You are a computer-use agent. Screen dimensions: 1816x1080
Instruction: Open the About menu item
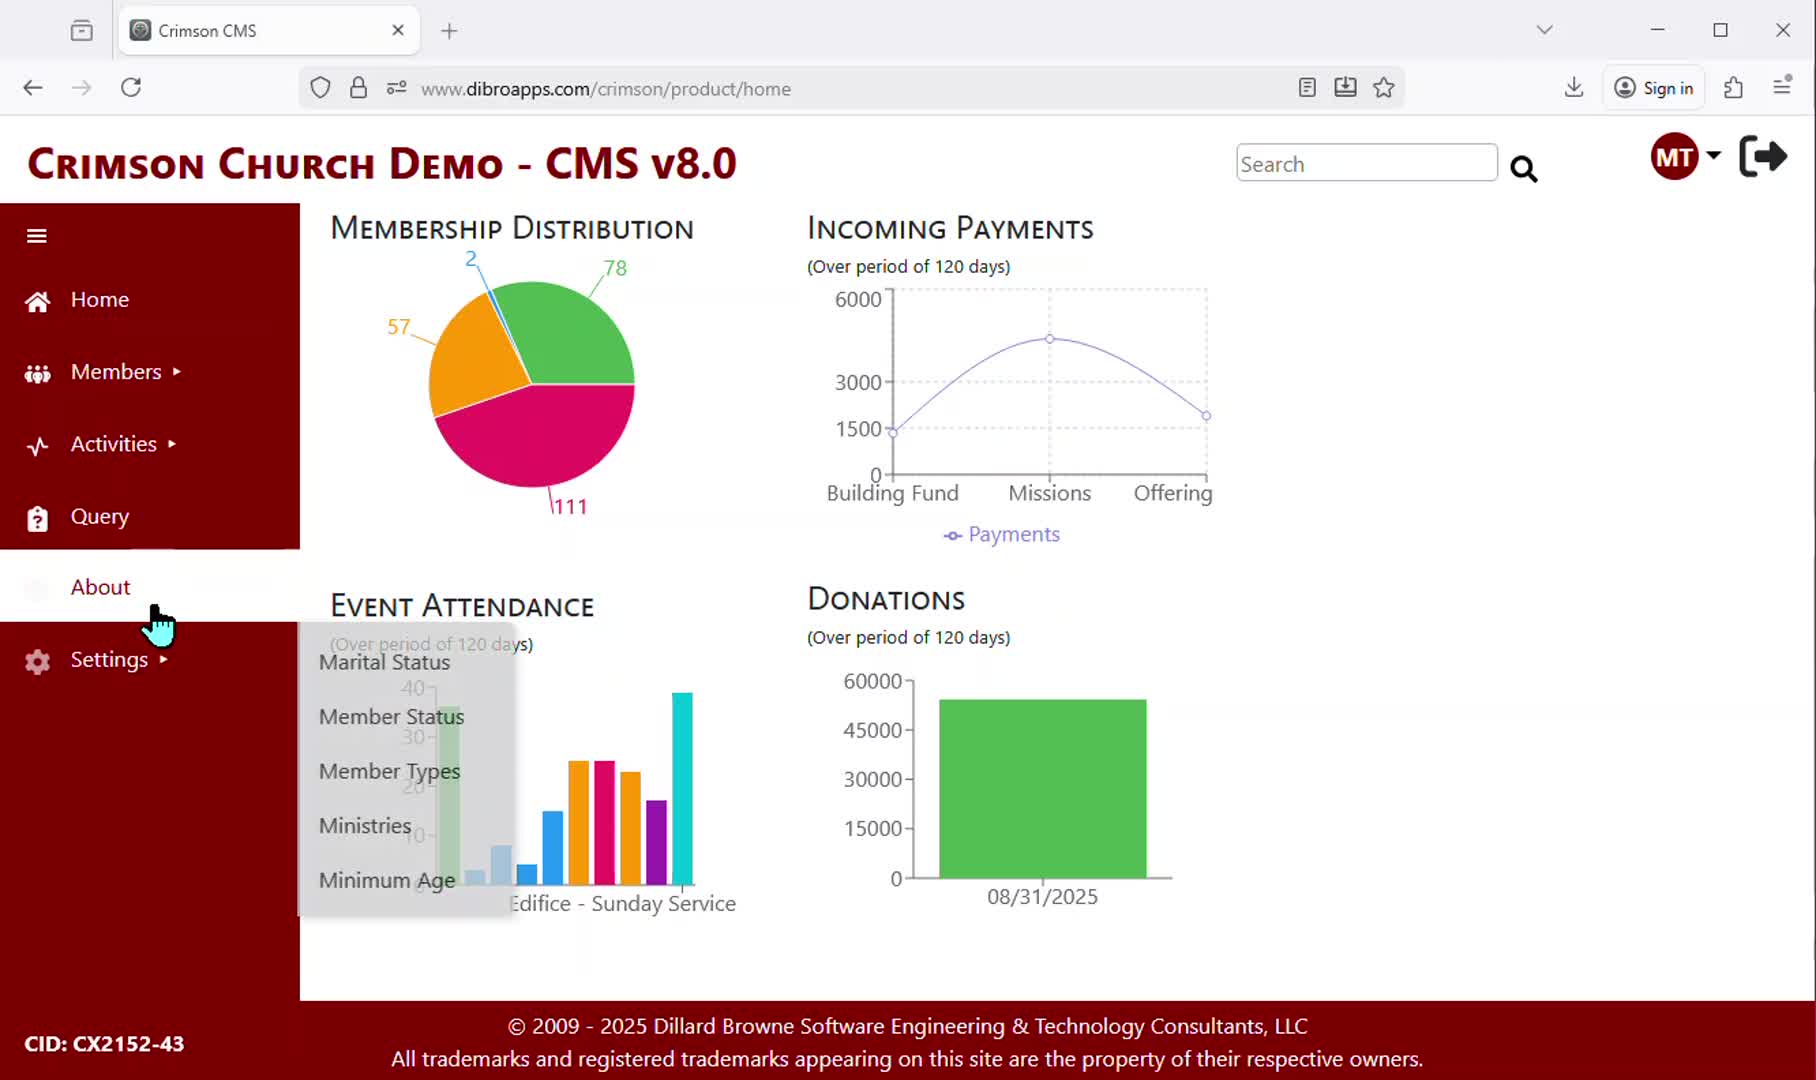pos(100,587)
